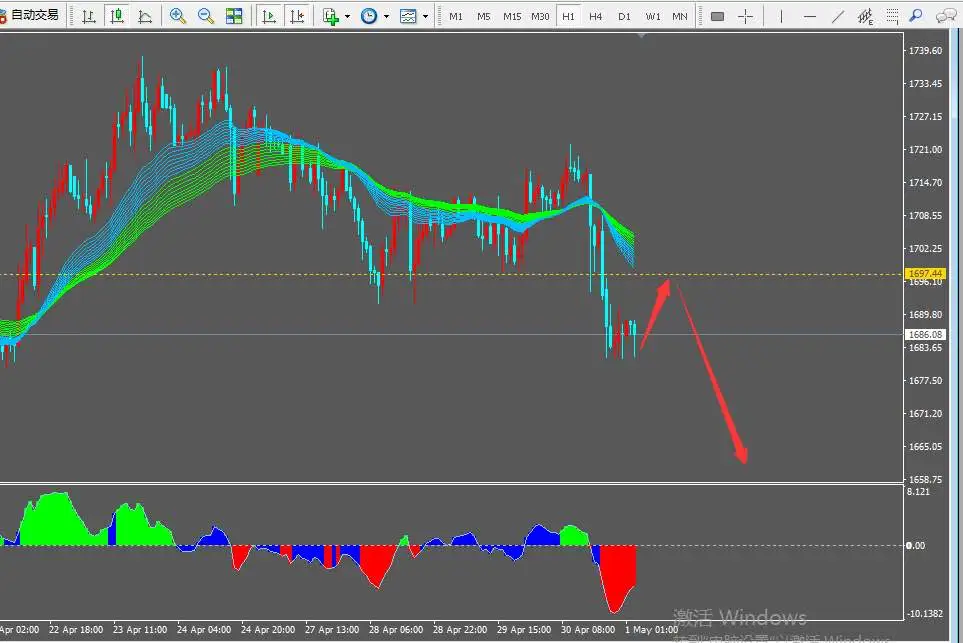
Task: Click the 1658.75 price scale value
Action: click(925, 479)
